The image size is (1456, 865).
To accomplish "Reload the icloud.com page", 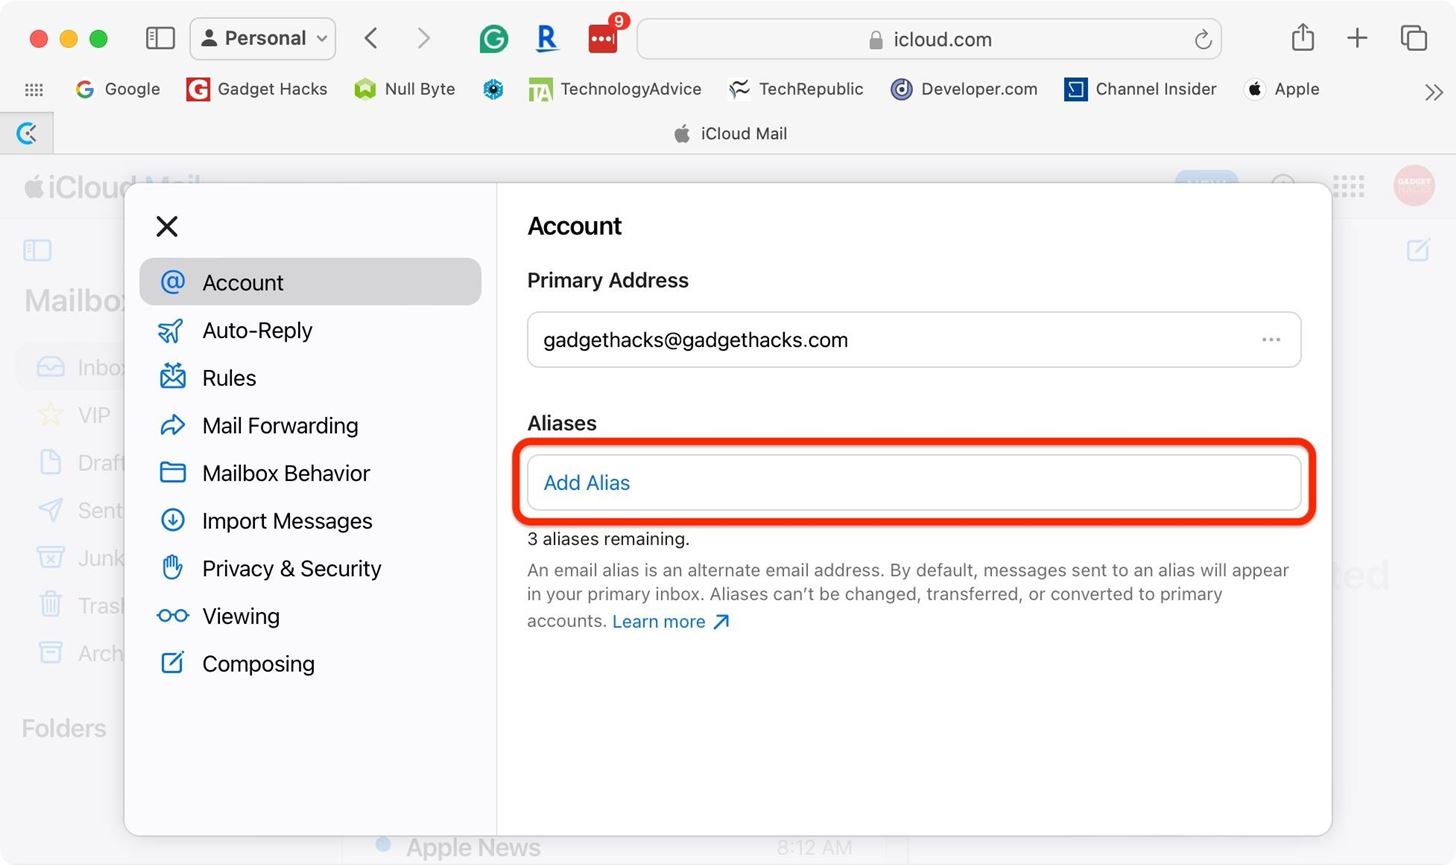I will (1203, 40).
